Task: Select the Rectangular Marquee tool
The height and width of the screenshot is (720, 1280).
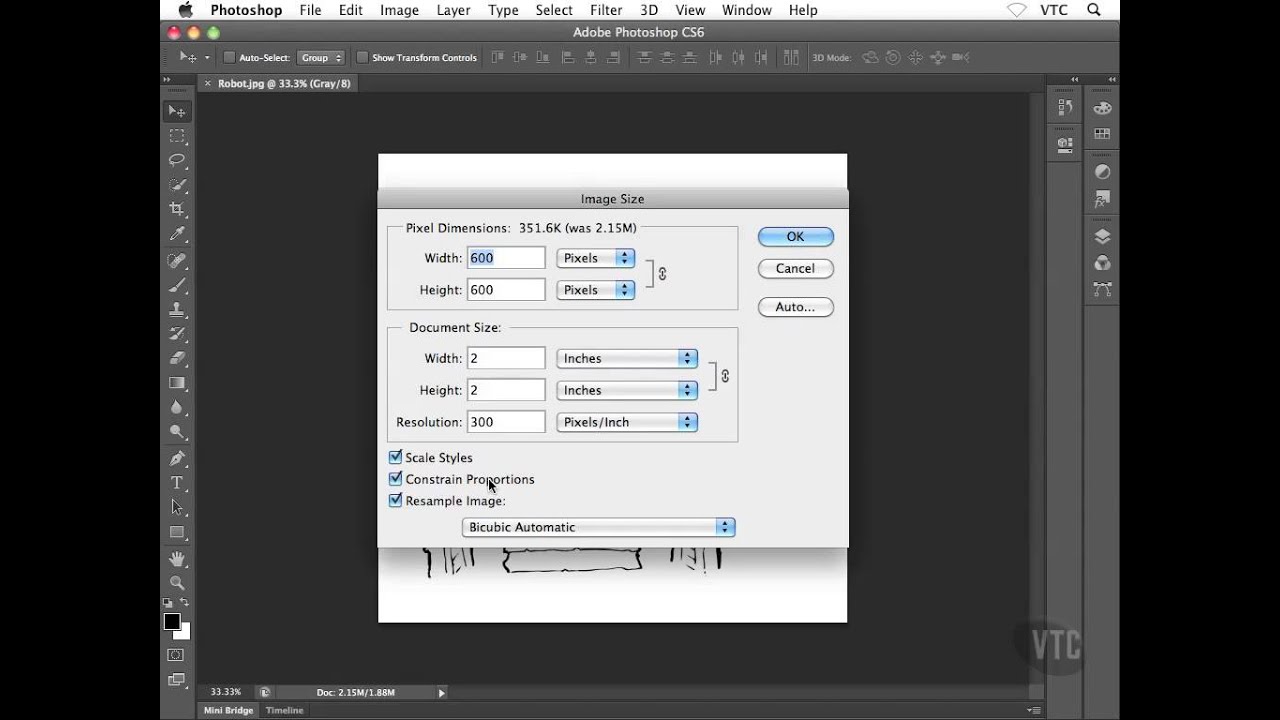Action: click(177, 136)
